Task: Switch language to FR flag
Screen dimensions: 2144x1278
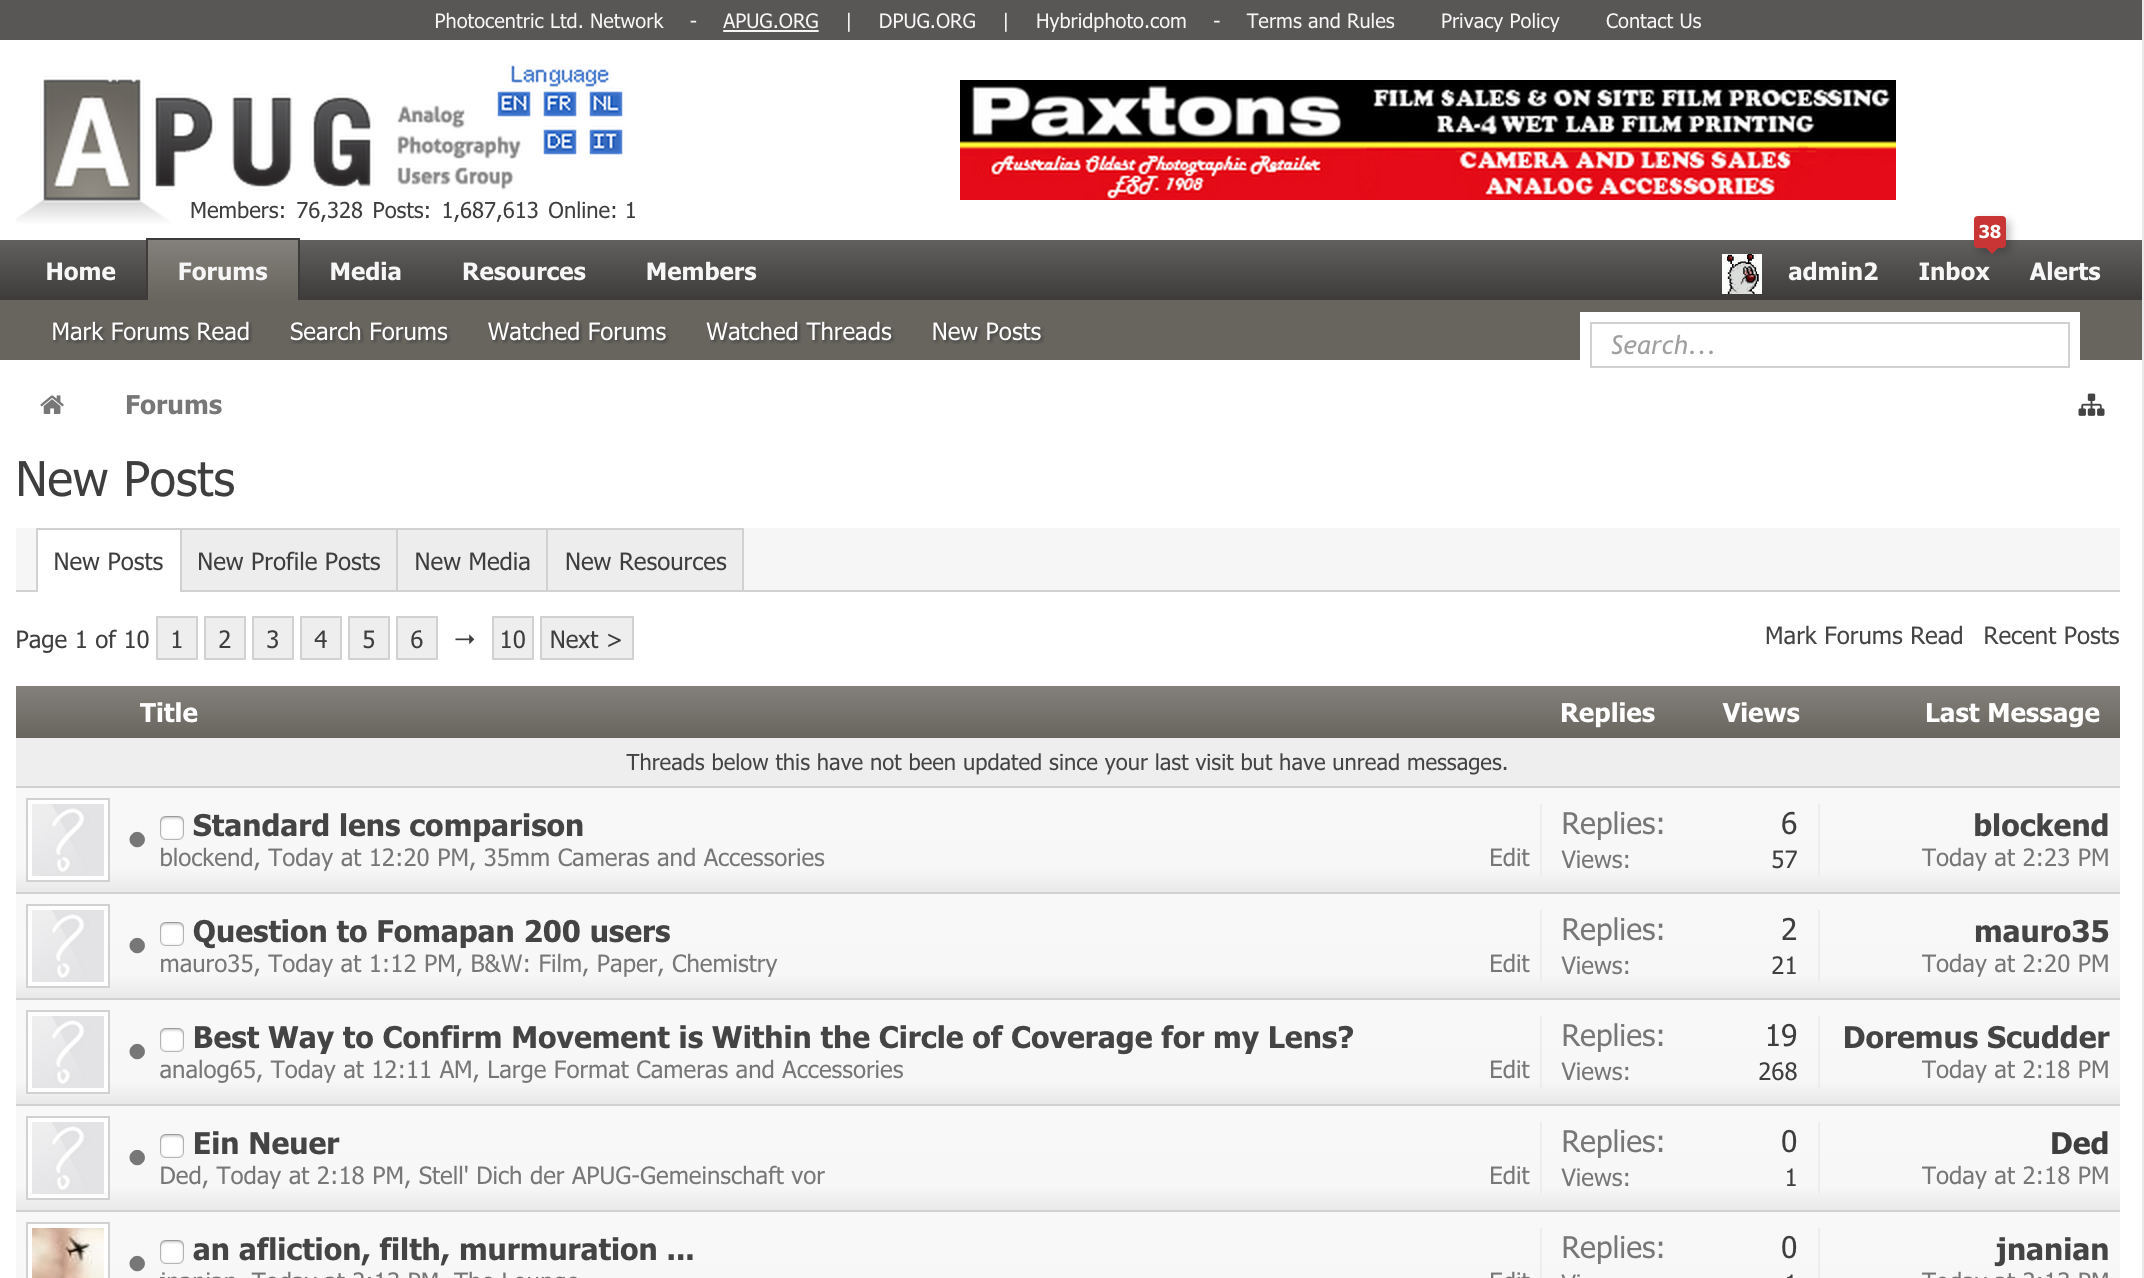Action: pyautogui.click(x=559, y=104)
